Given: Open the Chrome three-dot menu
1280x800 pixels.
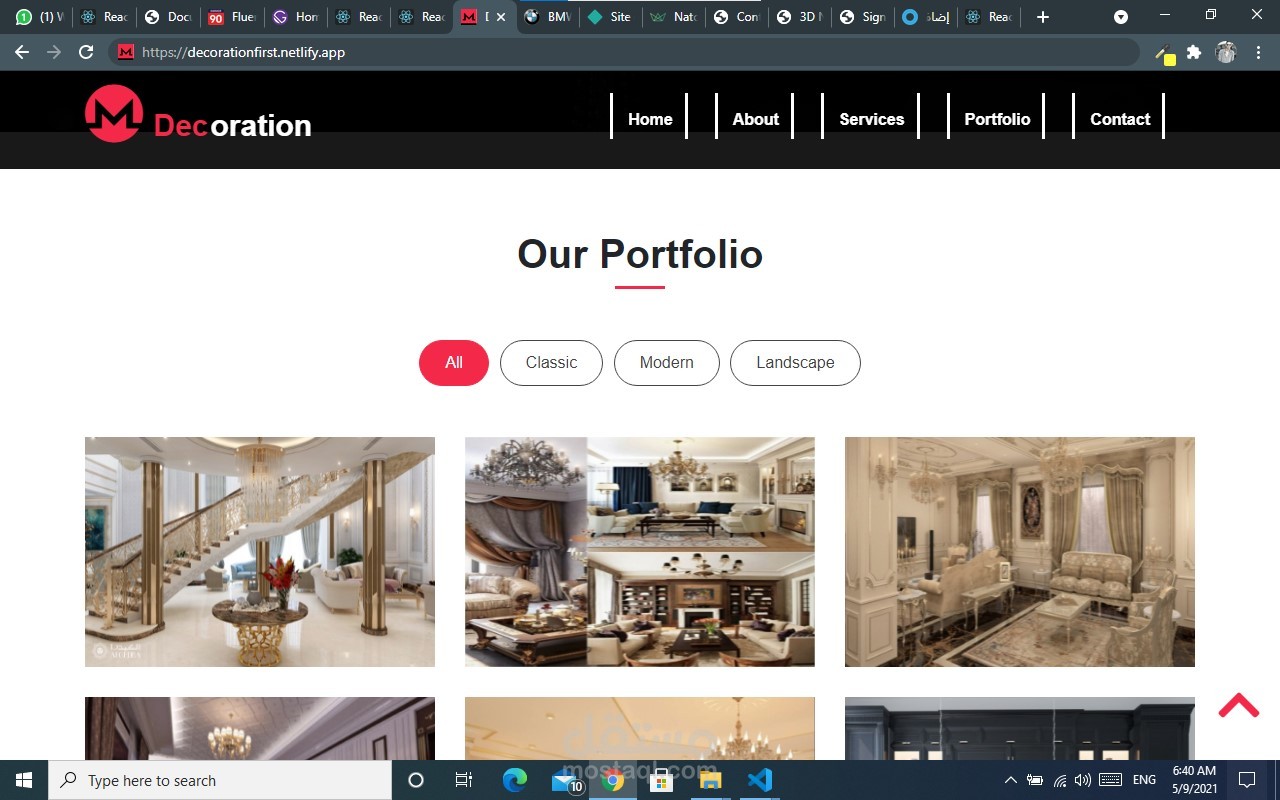Looking at the screenshot, I should [x=1258, y=52].
